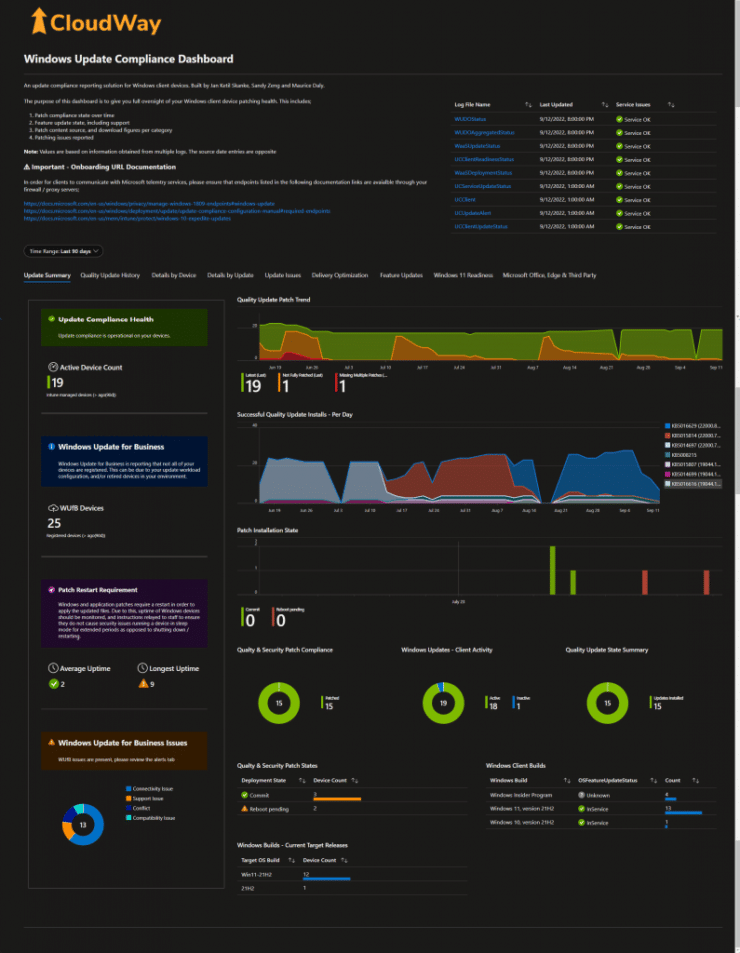Click the Service OK check icon for UCClient
Screen dimensions: 740x953
pos(619,199)
